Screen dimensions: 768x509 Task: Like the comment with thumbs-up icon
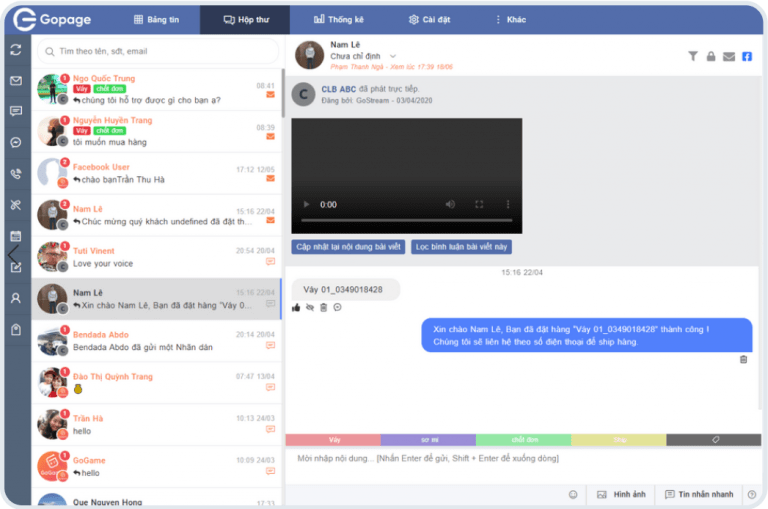coord(296,308)
